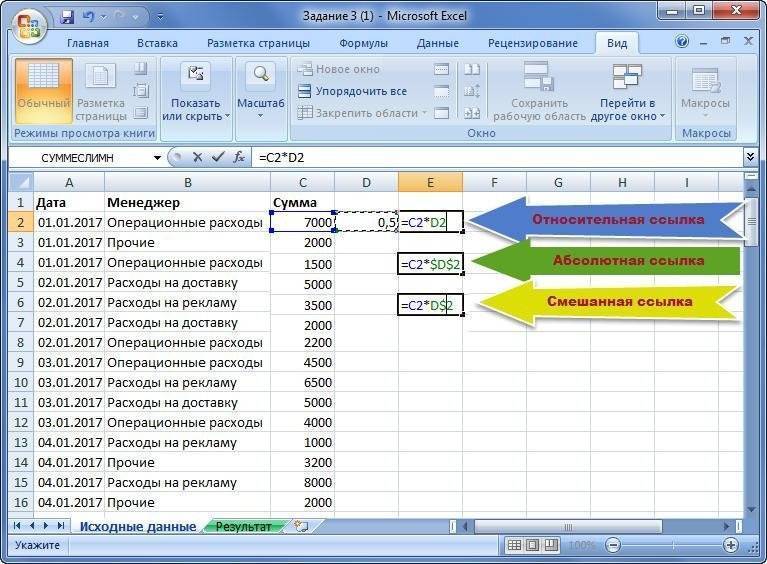Click the Save icon in Quick Access toolbar
The image size is (767, 564).
pos(67,17)
